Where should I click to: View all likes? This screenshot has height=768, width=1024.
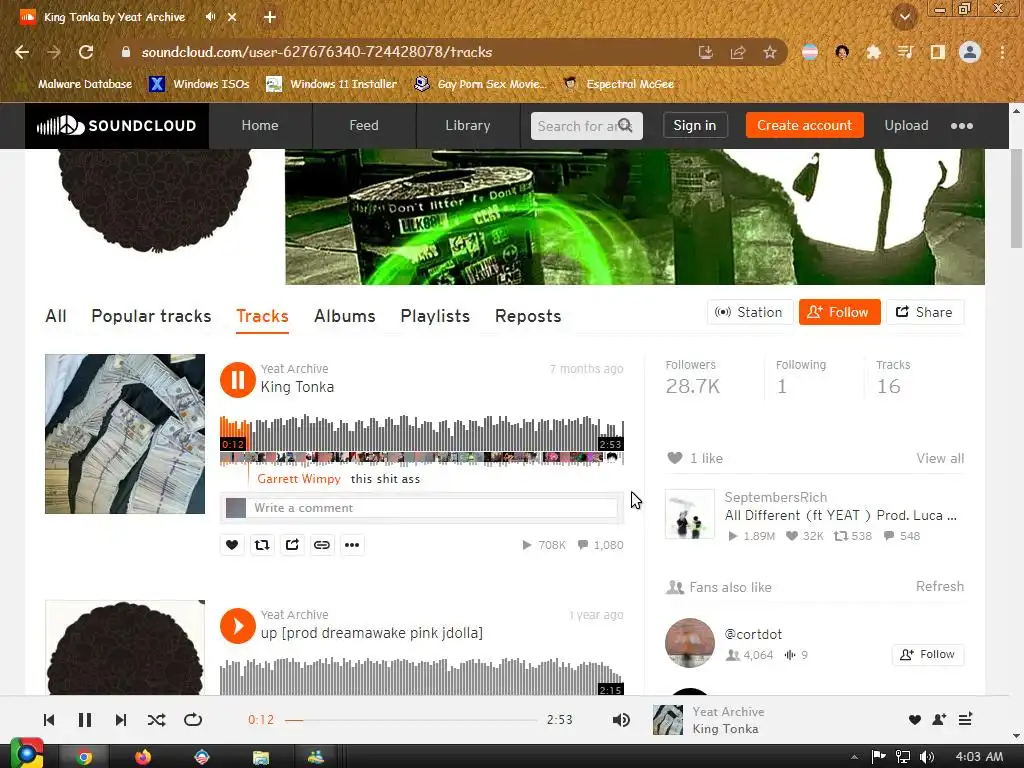(x=940, y=458)
